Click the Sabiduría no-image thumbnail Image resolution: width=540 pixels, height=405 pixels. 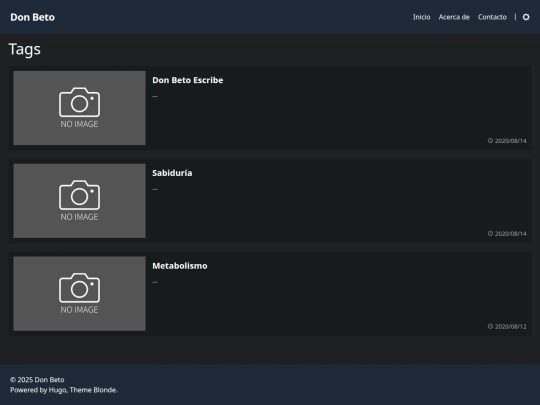(80, 201)
